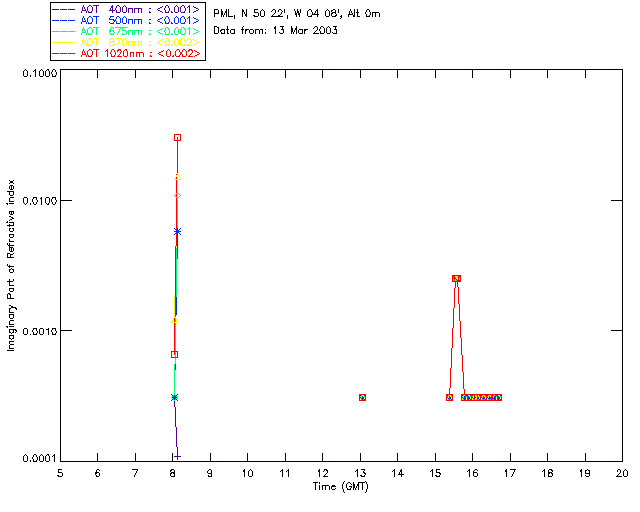
Task: Click the isolated data point at 13 GMT
Action: point(362,397)
